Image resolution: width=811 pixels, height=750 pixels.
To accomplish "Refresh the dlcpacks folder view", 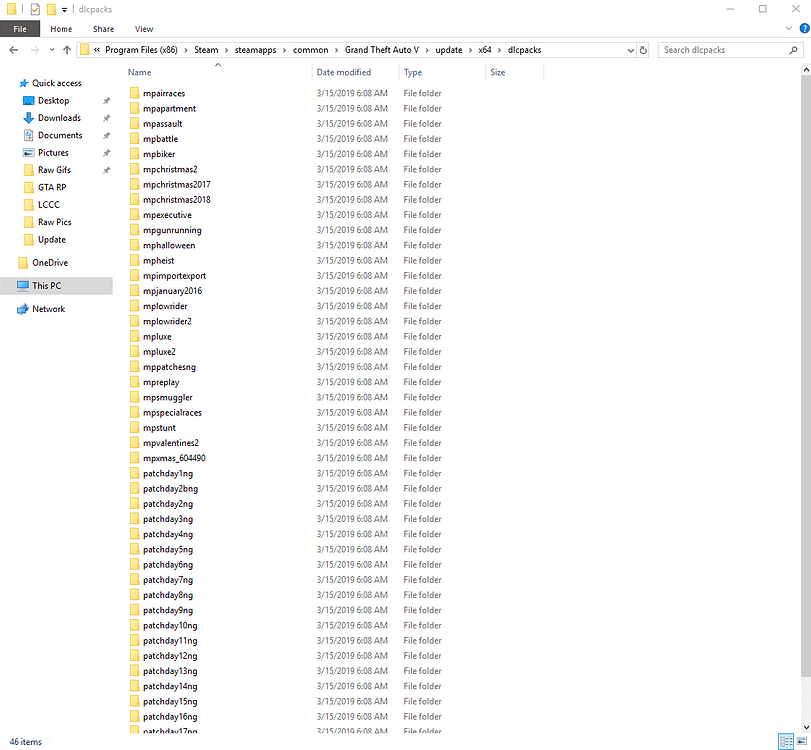I will [x=643, y=50].
